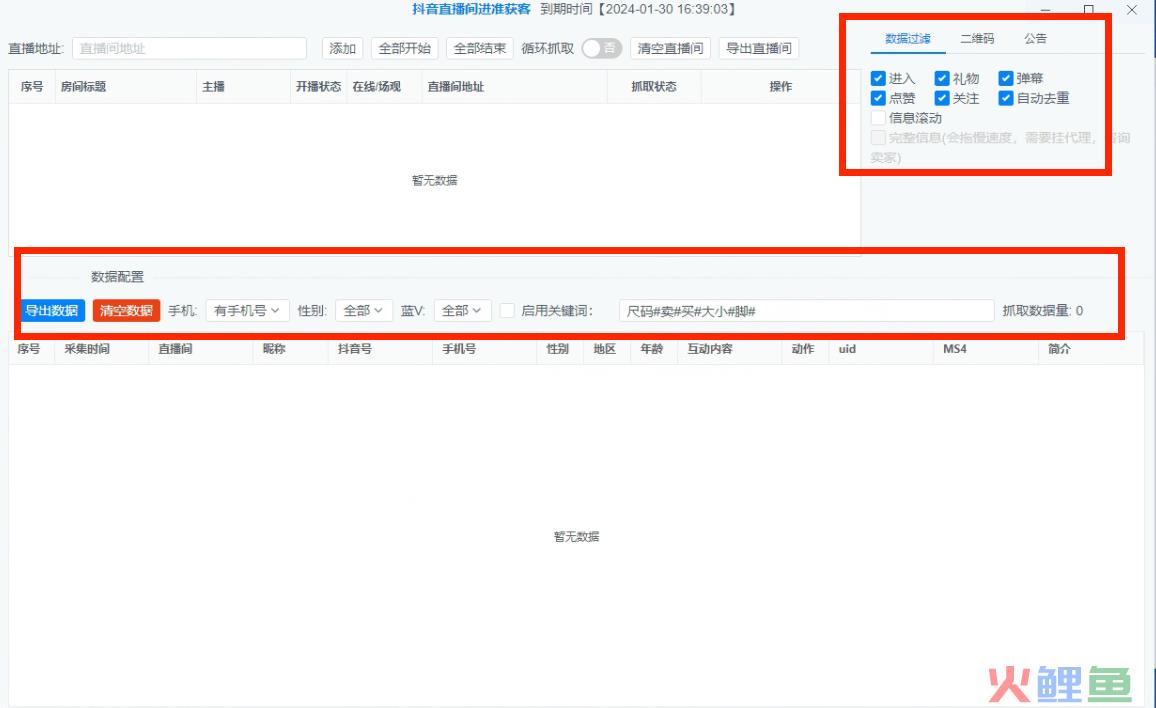Click the 抓取数据量: 0 counter
This screenshot has width=1156, height=708.
point(1042,310)
